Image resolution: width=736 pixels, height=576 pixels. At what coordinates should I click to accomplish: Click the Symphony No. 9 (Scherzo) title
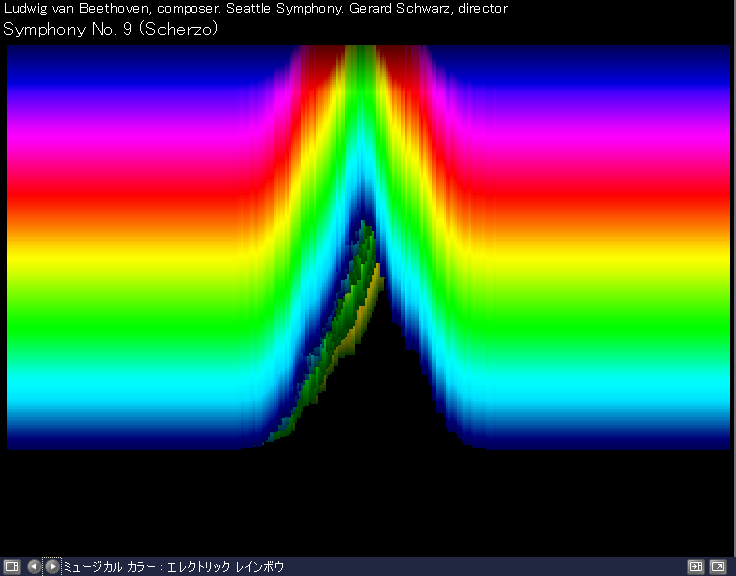[111, 29]
